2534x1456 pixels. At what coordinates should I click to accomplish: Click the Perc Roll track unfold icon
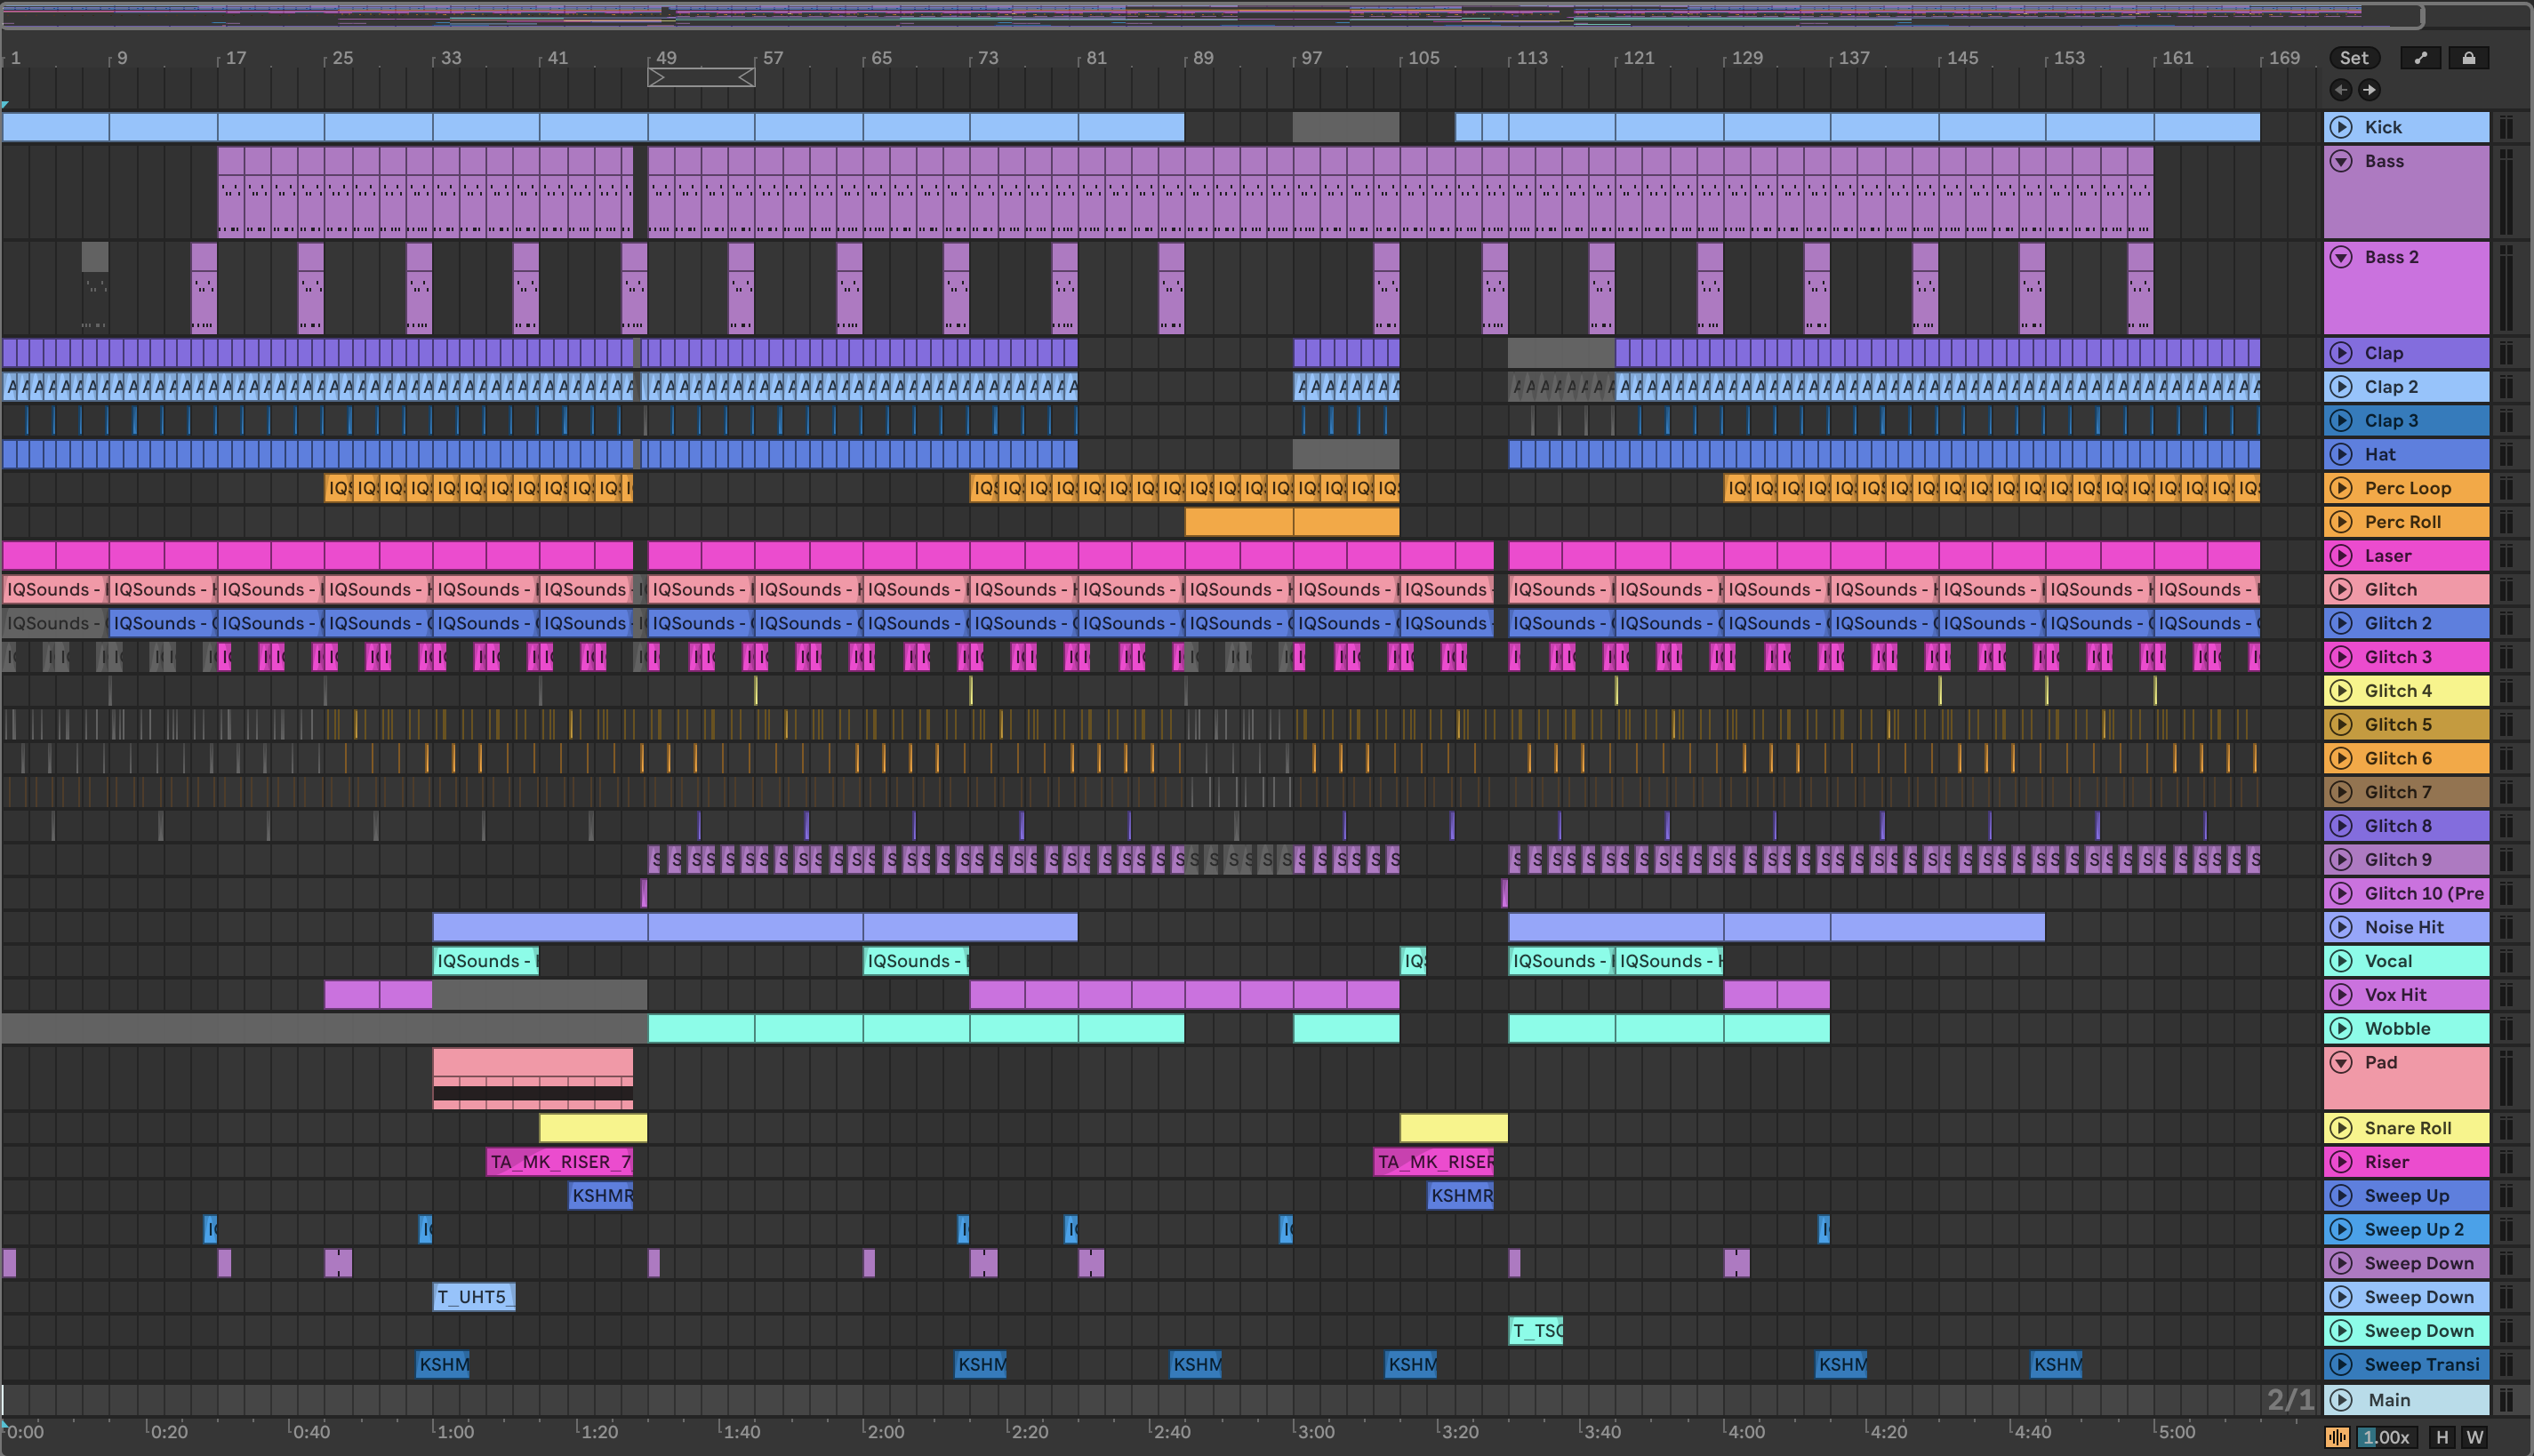pyautogui.click(x=2341, y=522)
